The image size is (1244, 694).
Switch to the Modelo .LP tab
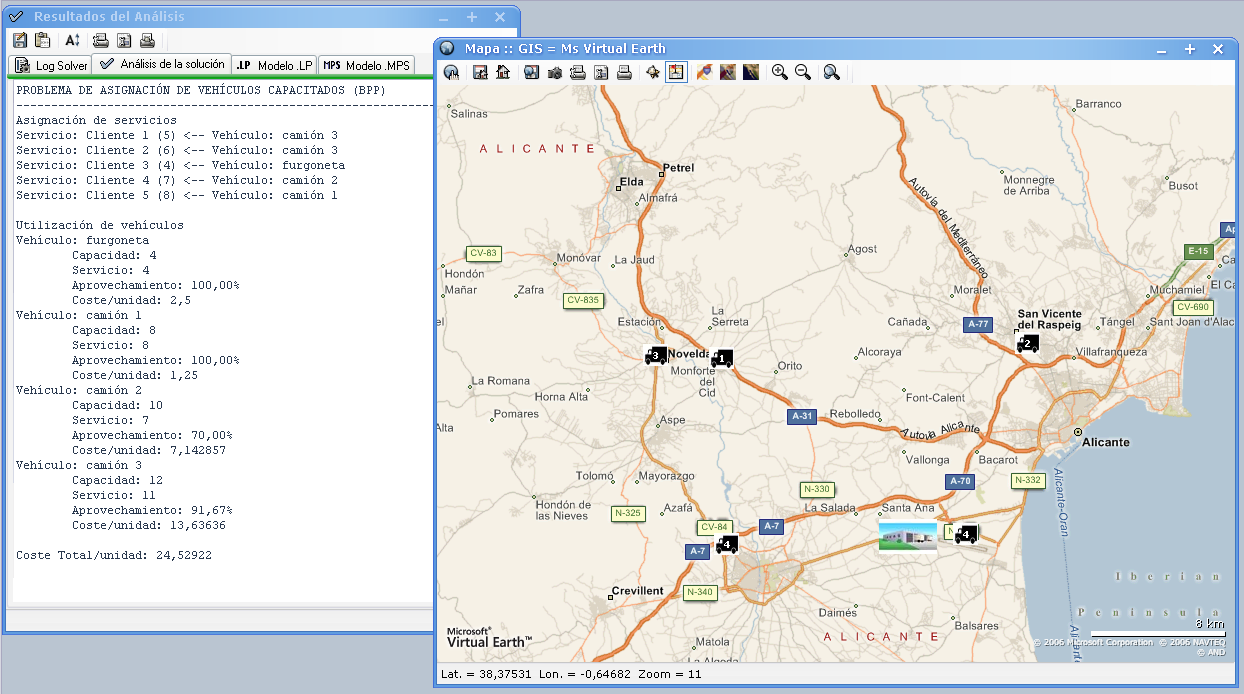(x=274, y=65)
